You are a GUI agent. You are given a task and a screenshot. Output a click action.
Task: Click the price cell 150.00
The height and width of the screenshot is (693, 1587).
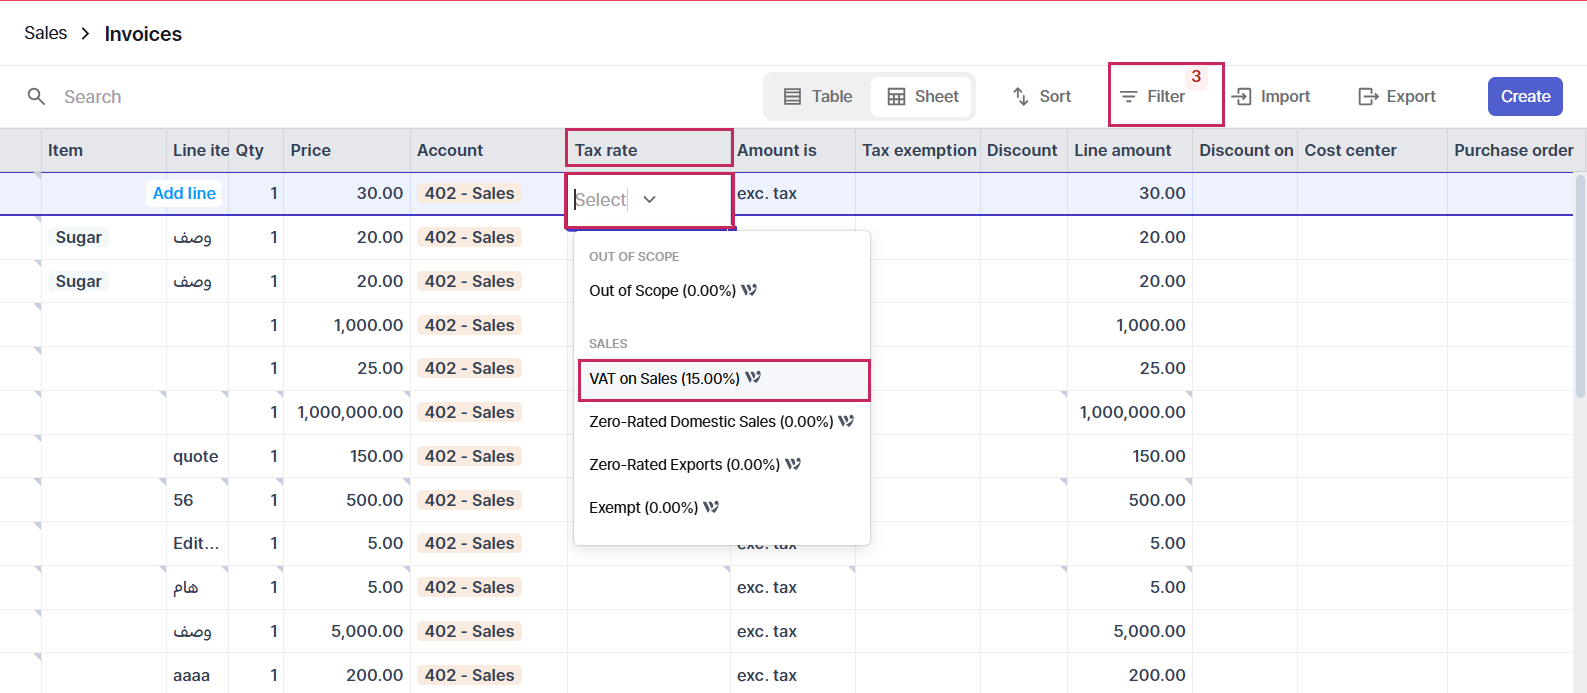(347, 456)
